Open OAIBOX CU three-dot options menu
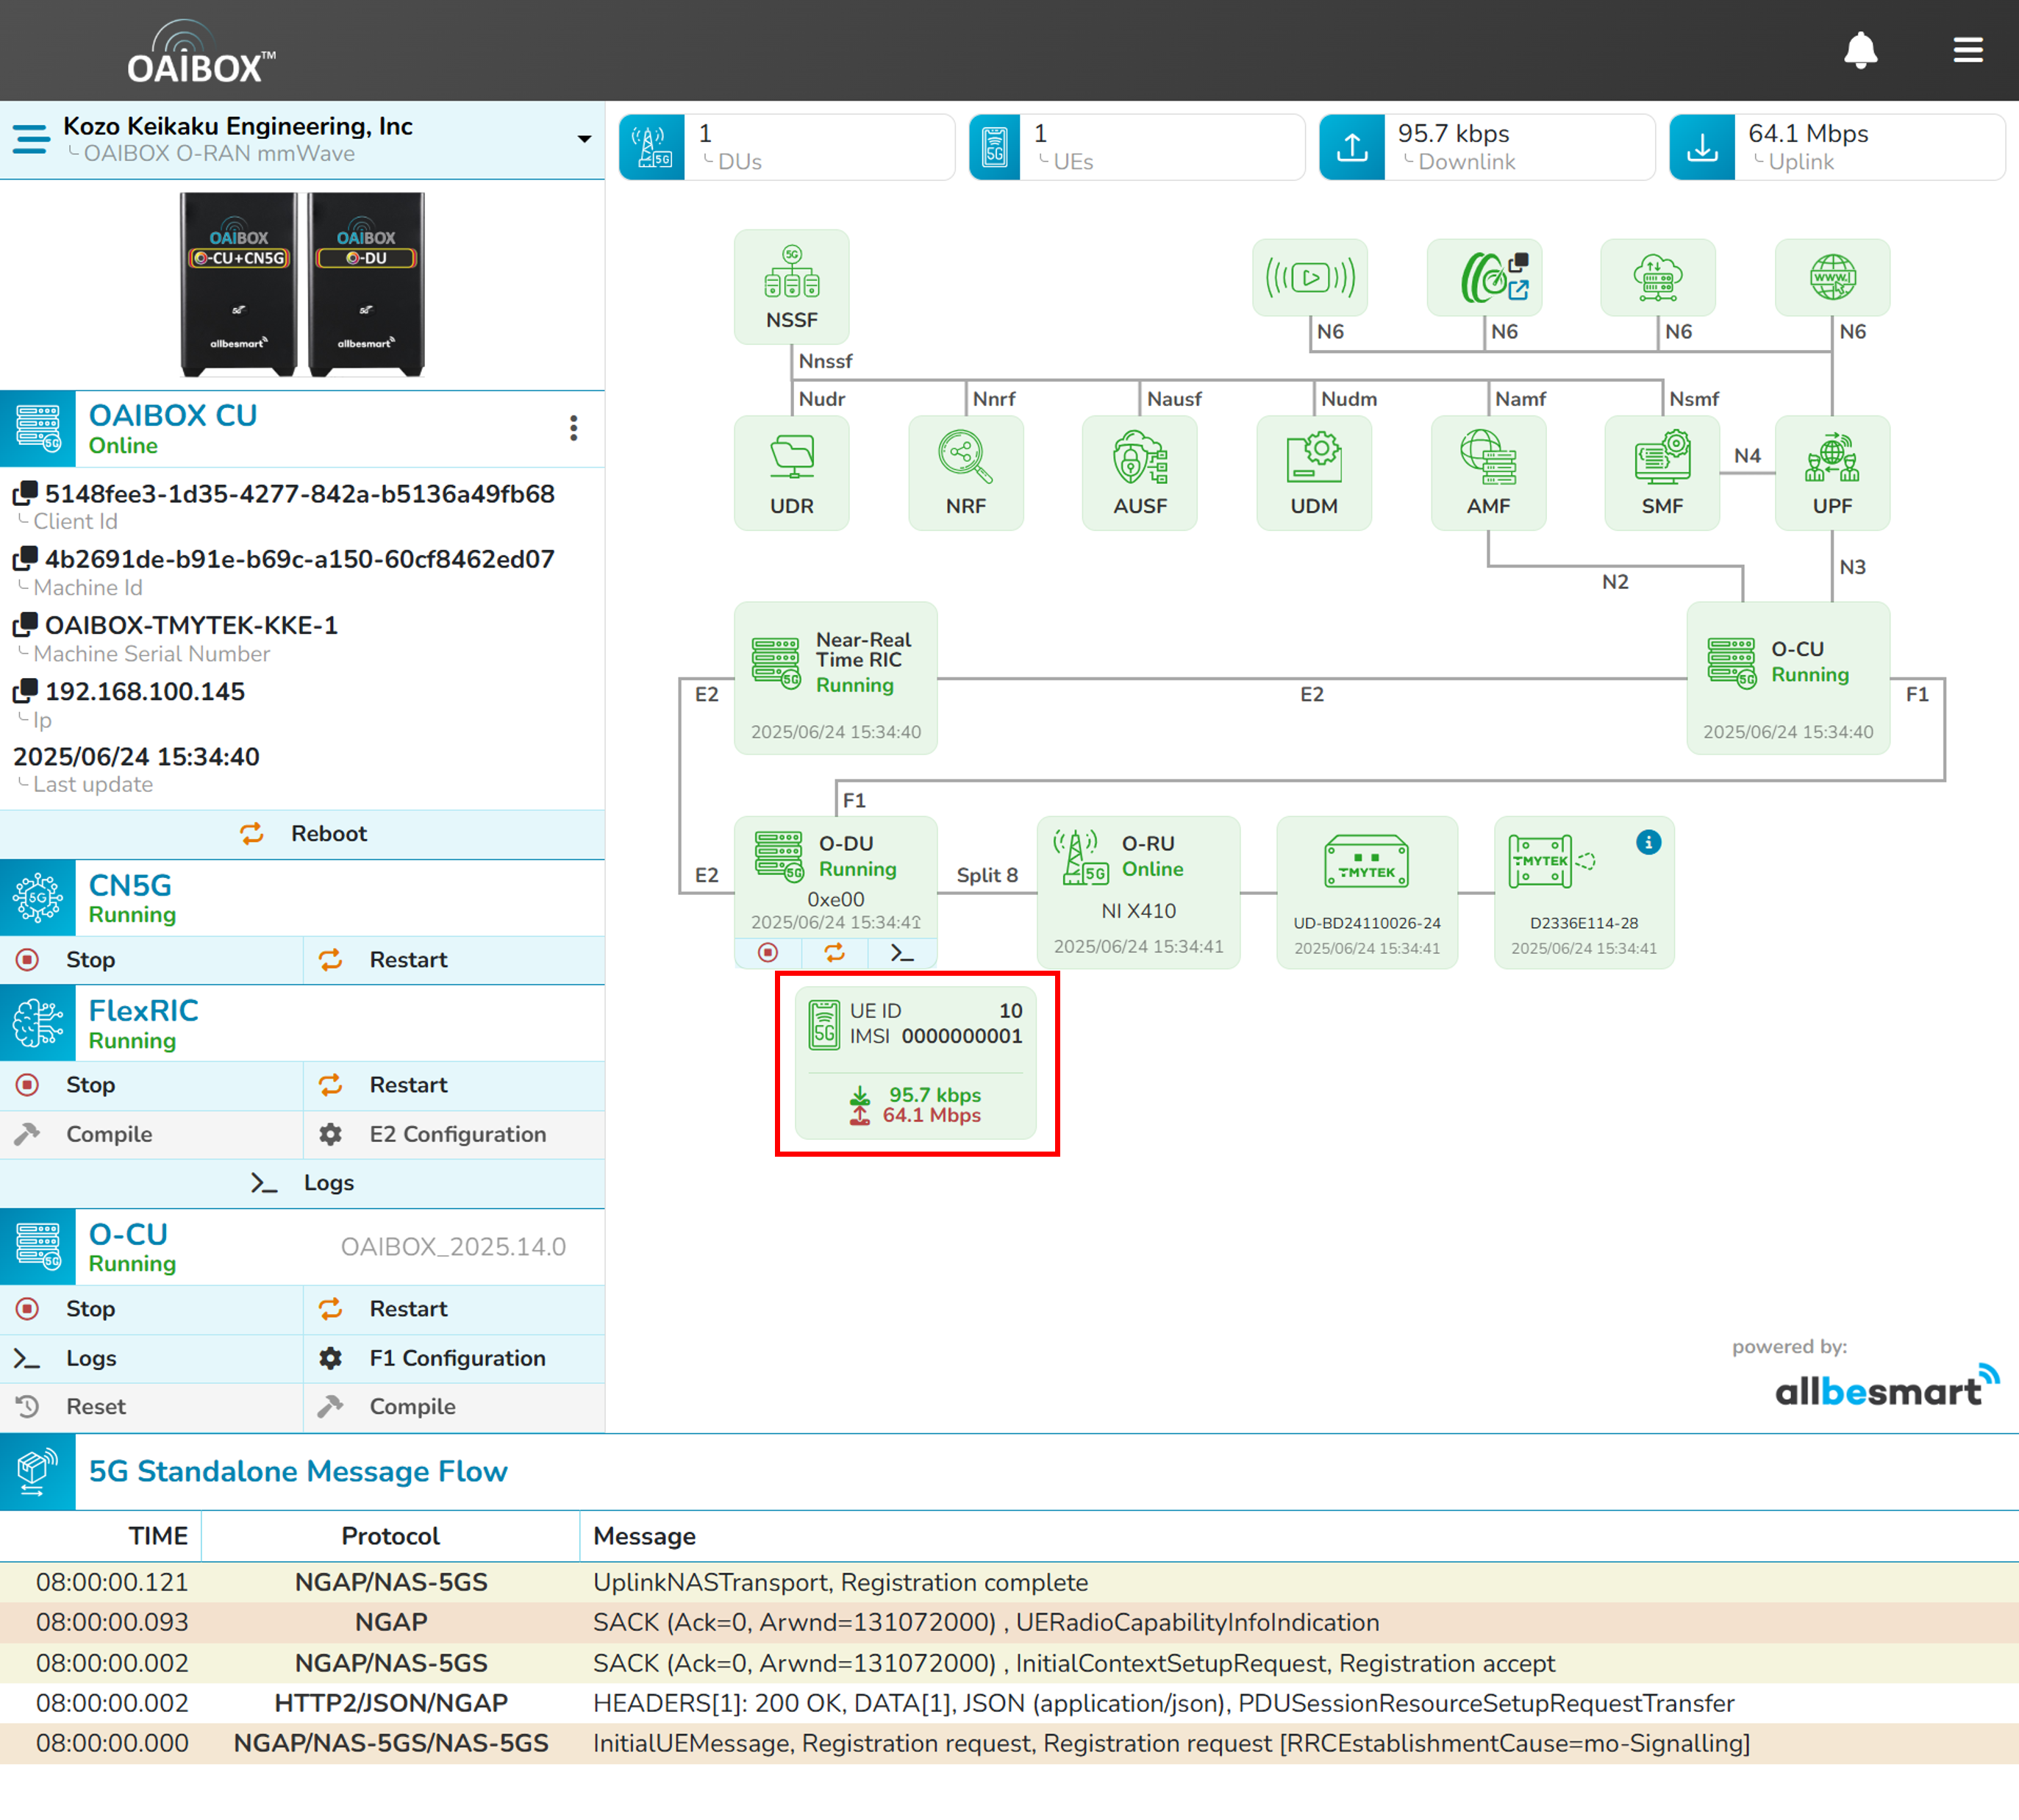This screenshot has width=2019, height=1820. tap(573, 428)
